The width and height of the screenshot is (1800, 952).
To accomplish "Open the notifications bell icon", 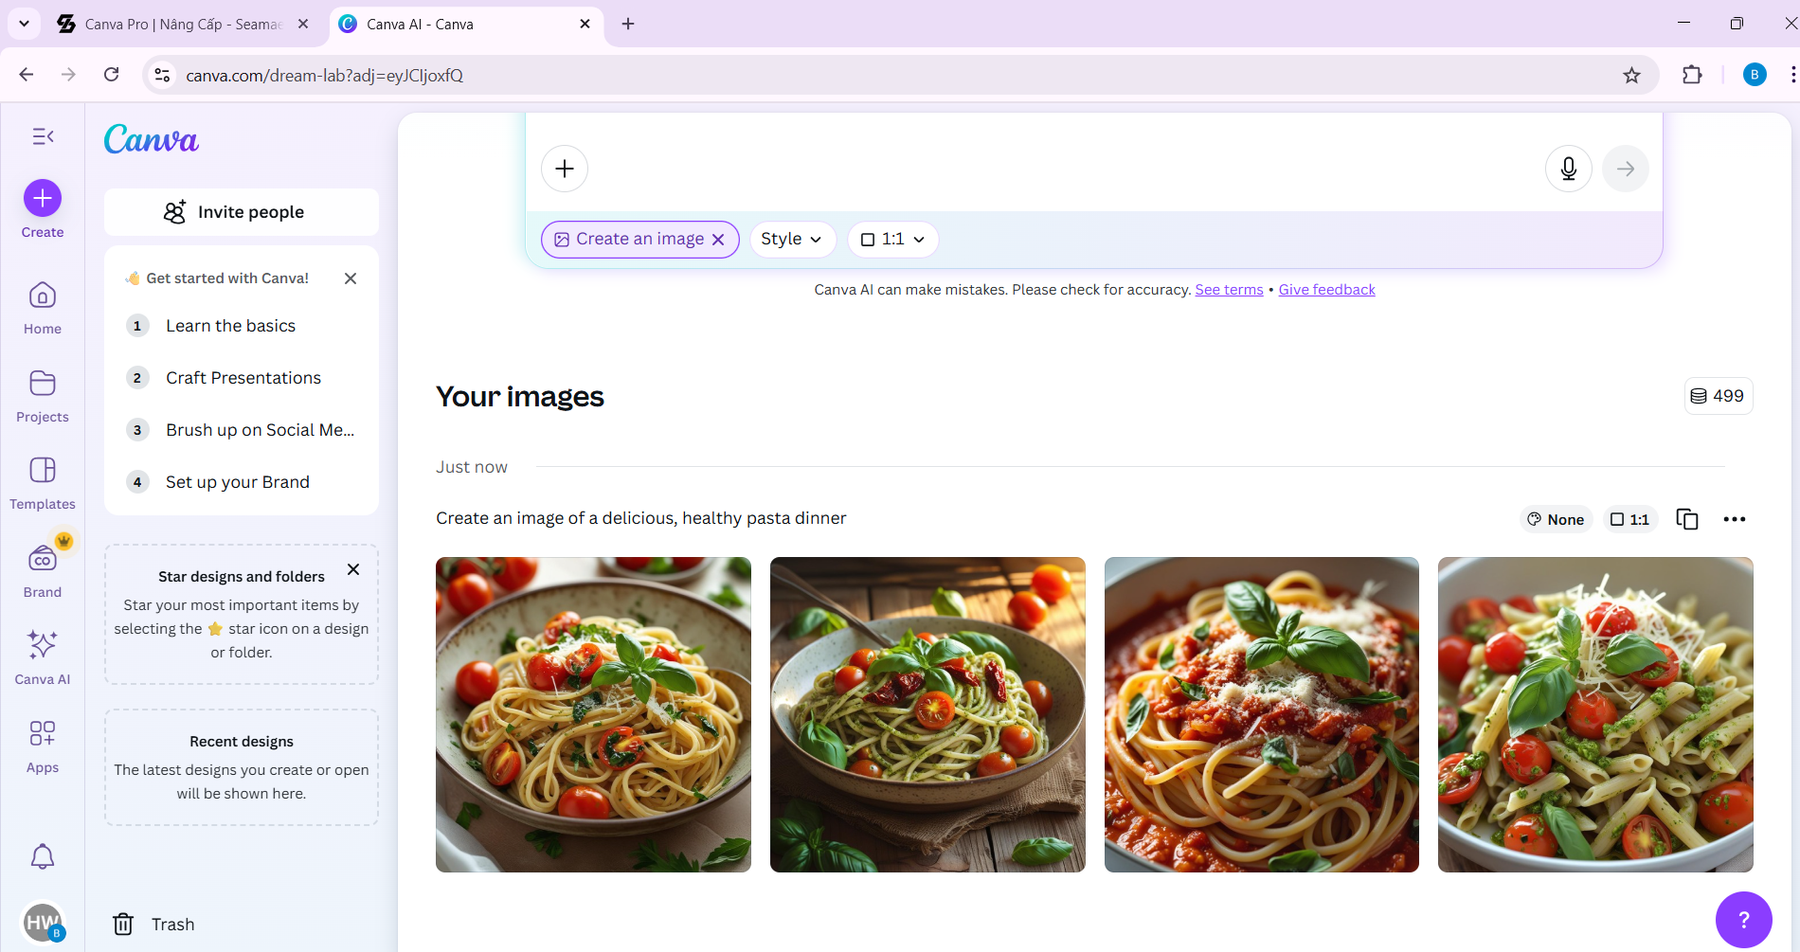I will pos(42,857).
